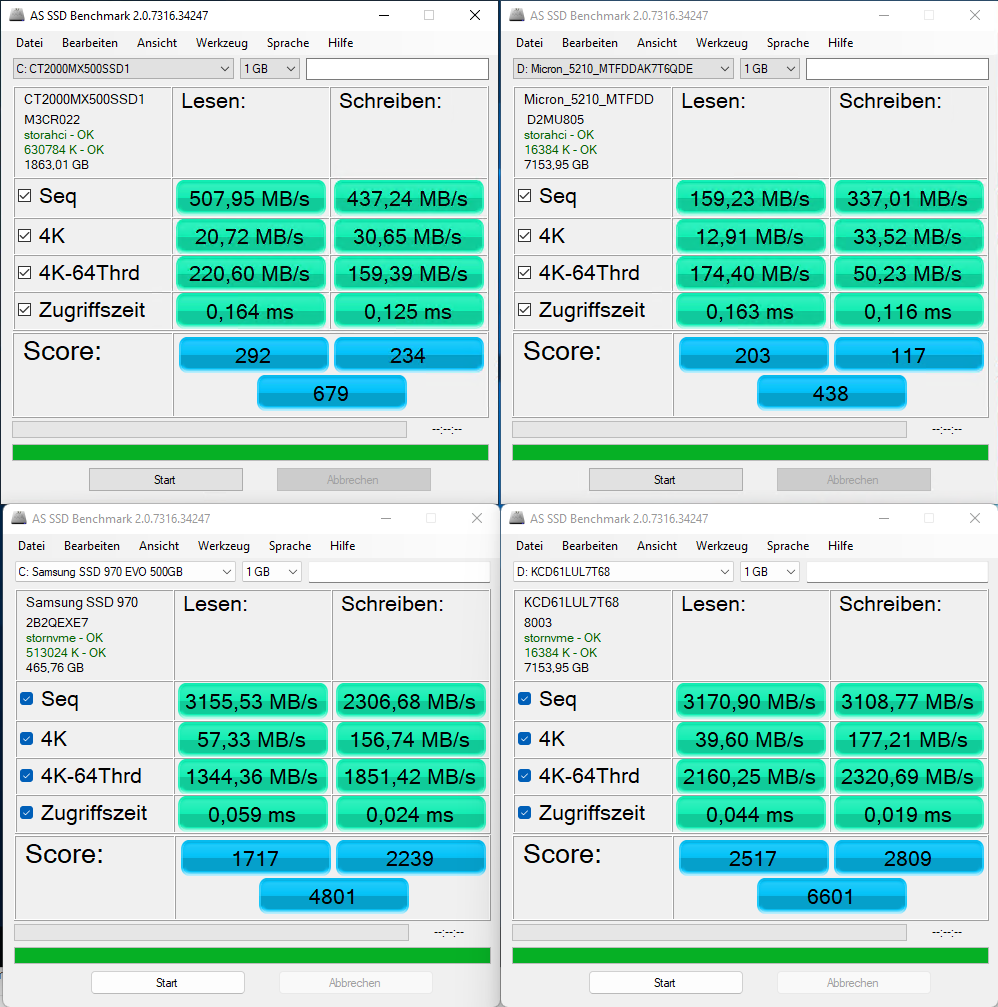The image size is (998, 1007).
Task: Click write score 234
Action: [408, 355]
